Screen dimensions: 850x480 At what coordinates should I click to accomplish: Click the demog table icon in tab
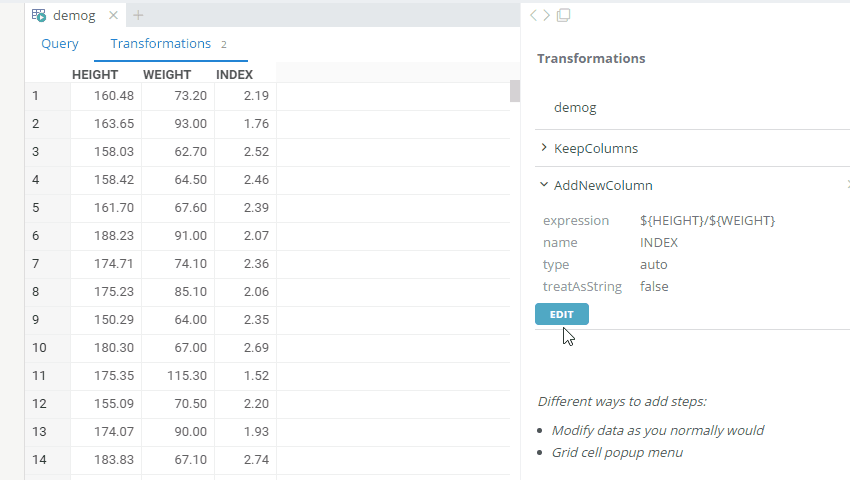point(39,15)
